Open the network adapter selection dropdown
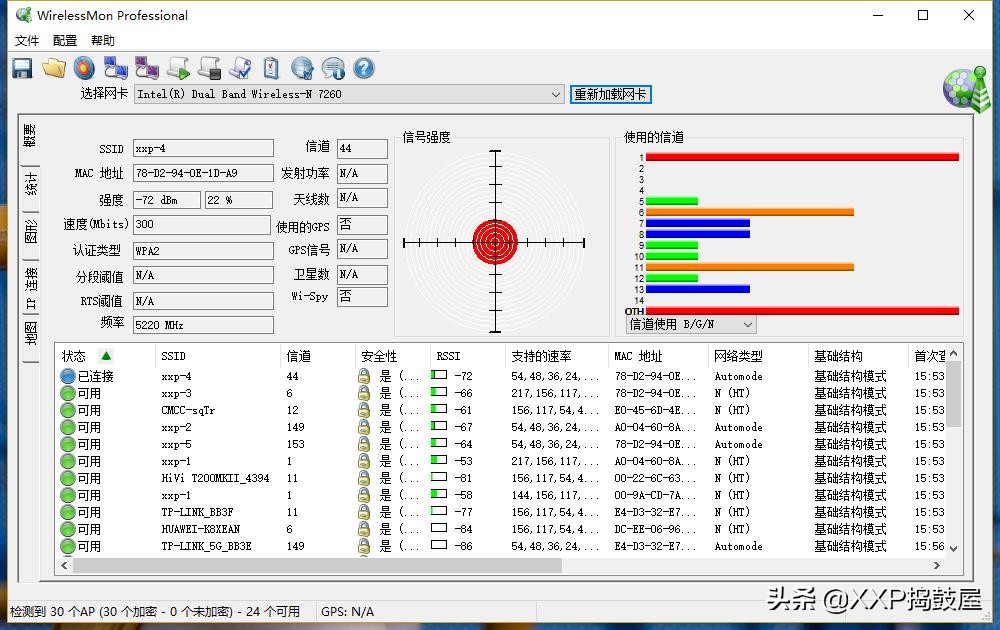The image size is (1000, 630). point(557,94)
